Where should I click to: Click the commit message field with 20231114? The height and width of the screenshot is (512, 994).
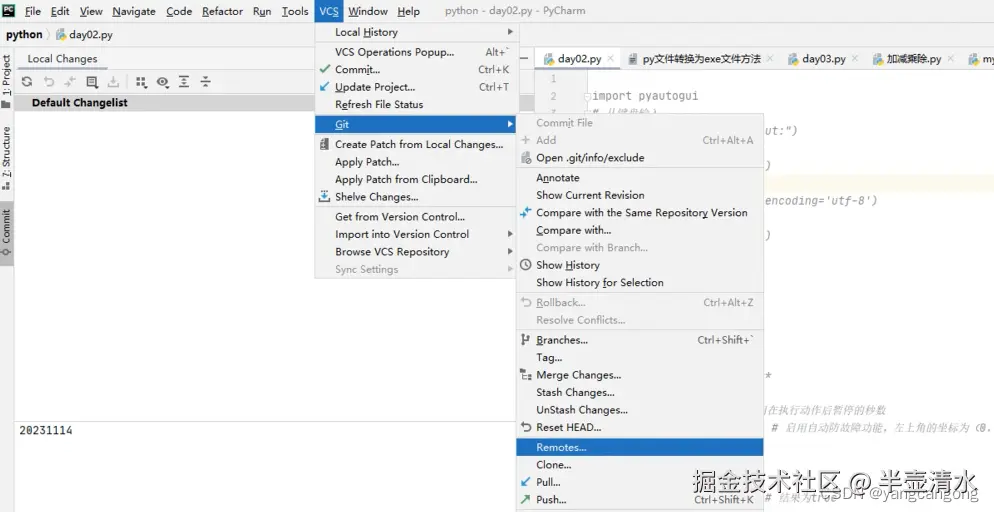tap(265, 466)
